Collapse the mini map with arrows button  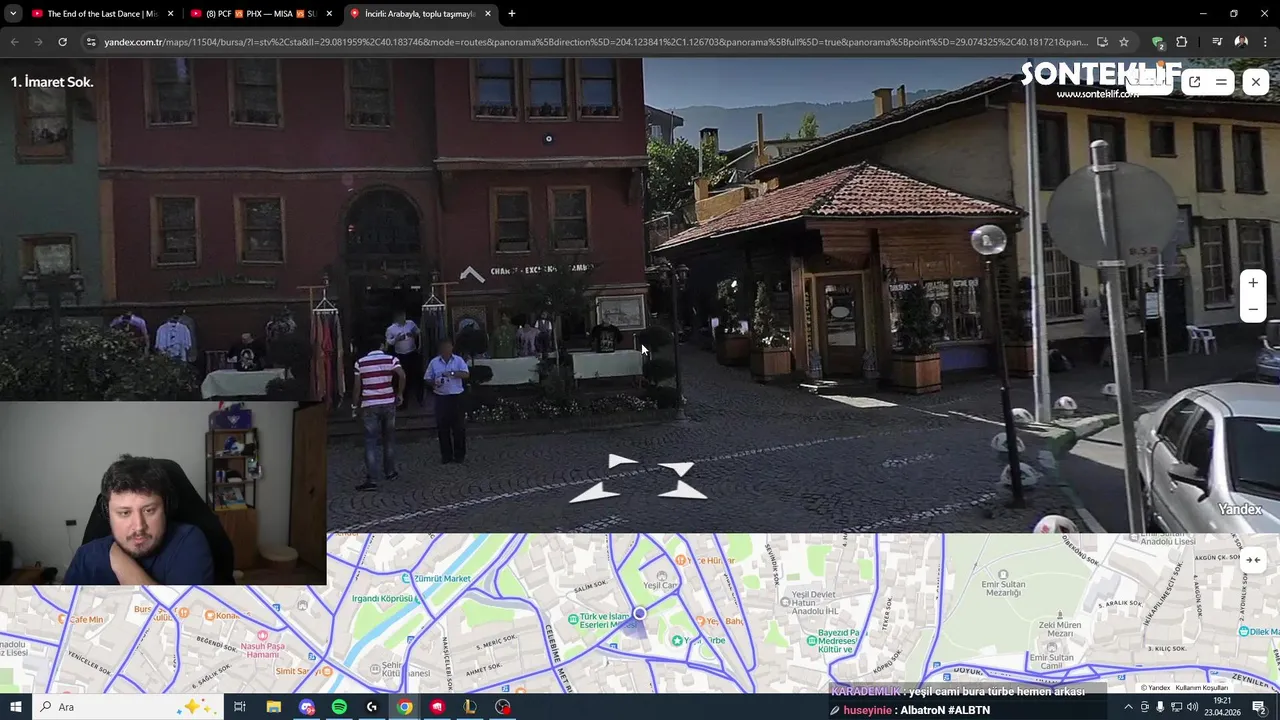1253,560
